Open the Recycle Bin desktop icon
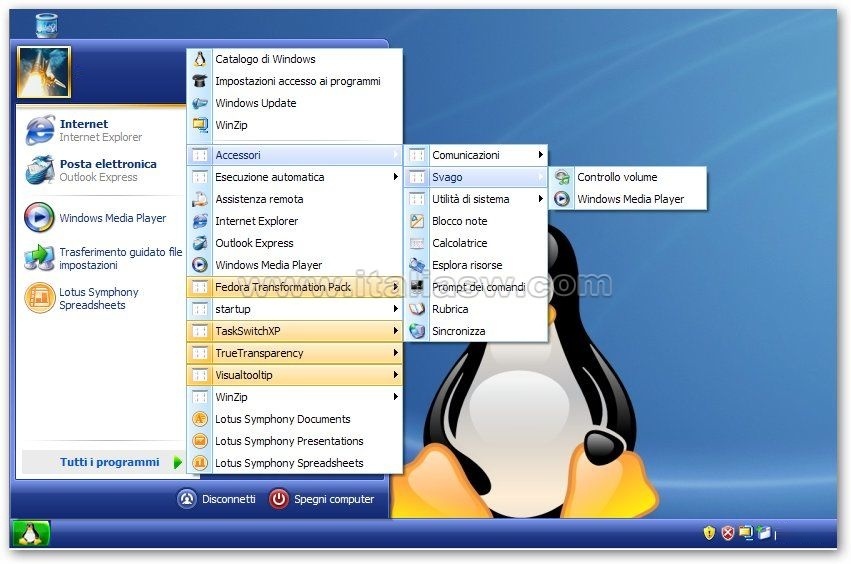 (x=46, y=25)
